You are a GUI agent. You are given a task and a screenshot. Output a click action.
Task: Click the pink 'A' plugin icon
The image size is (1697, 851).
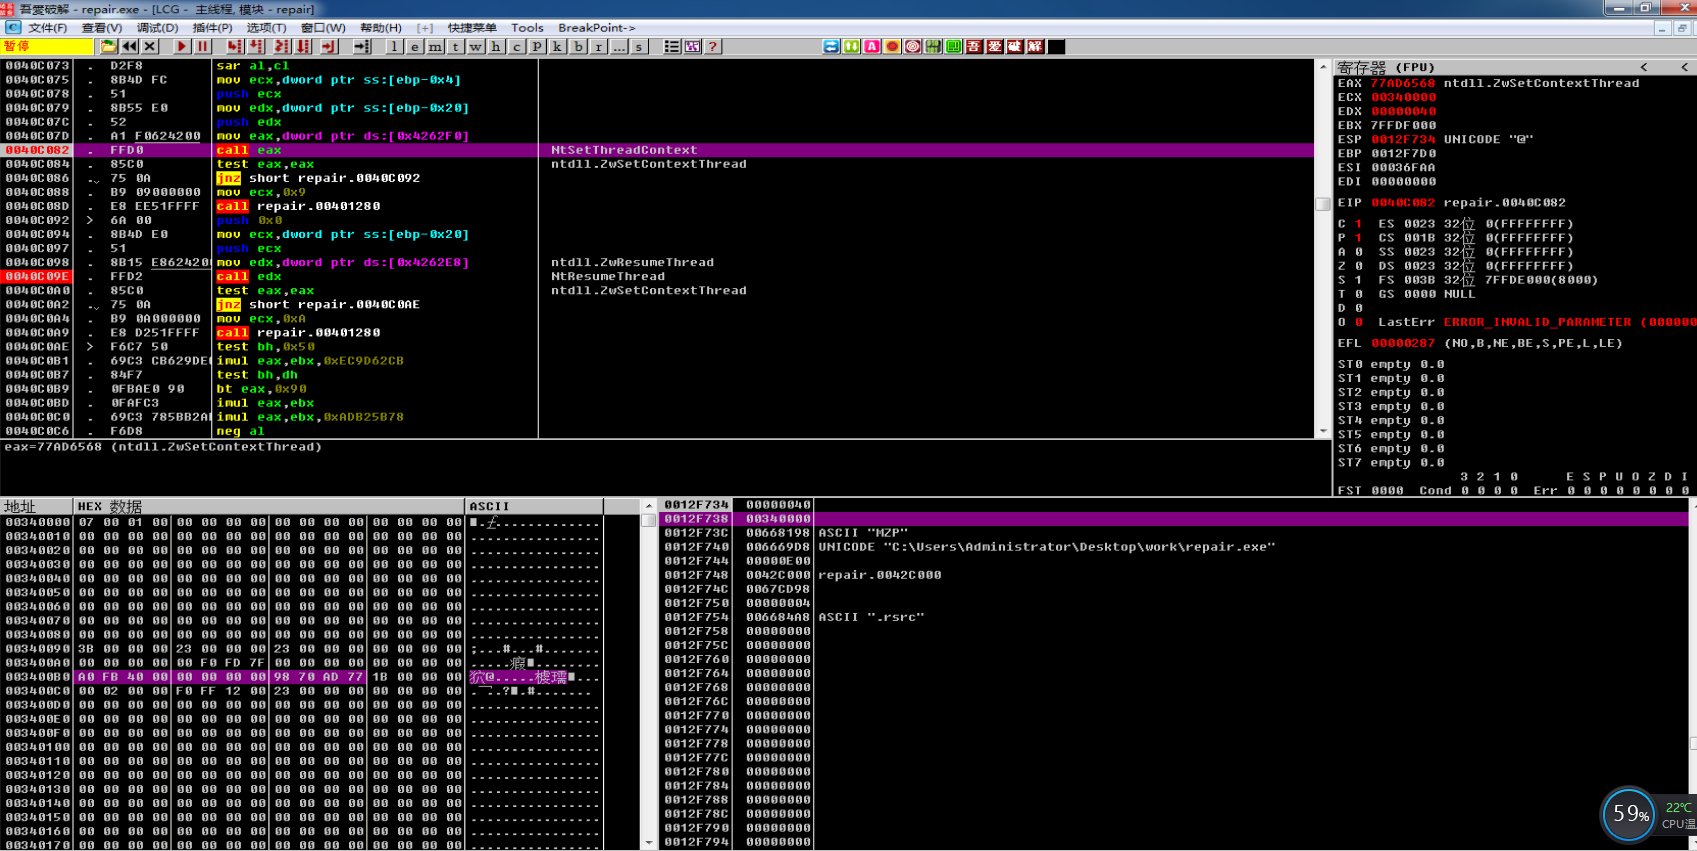tap(872, 46)
